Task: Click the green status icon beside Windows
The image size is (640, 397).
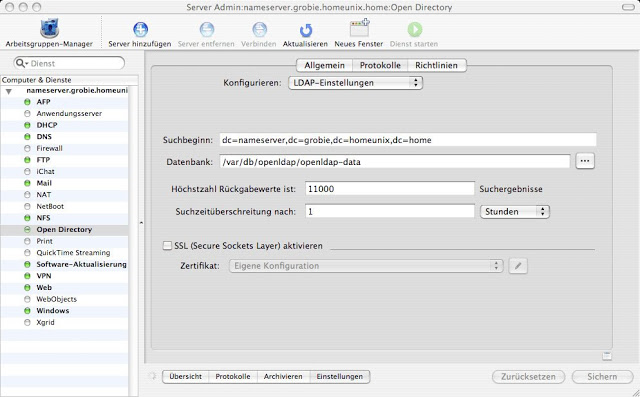Action: [27, 311]
